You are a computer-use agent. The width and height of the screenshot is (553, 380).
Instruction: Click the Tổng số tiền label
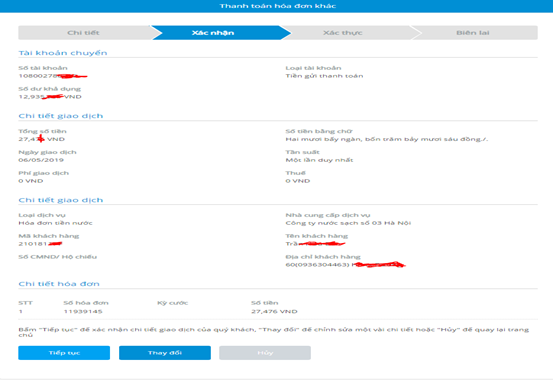[42, 131]
